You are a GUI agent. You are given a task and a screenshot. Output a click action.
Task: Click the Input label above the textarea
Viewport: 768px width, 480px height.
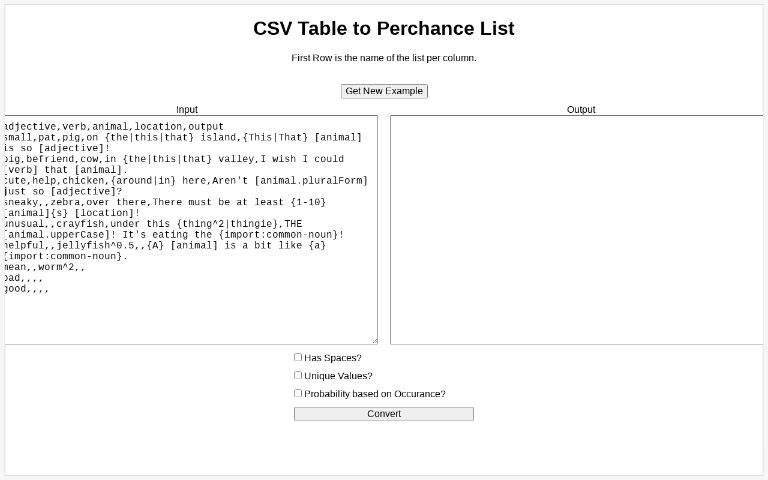pyautogui.click(x=187, y=109)
